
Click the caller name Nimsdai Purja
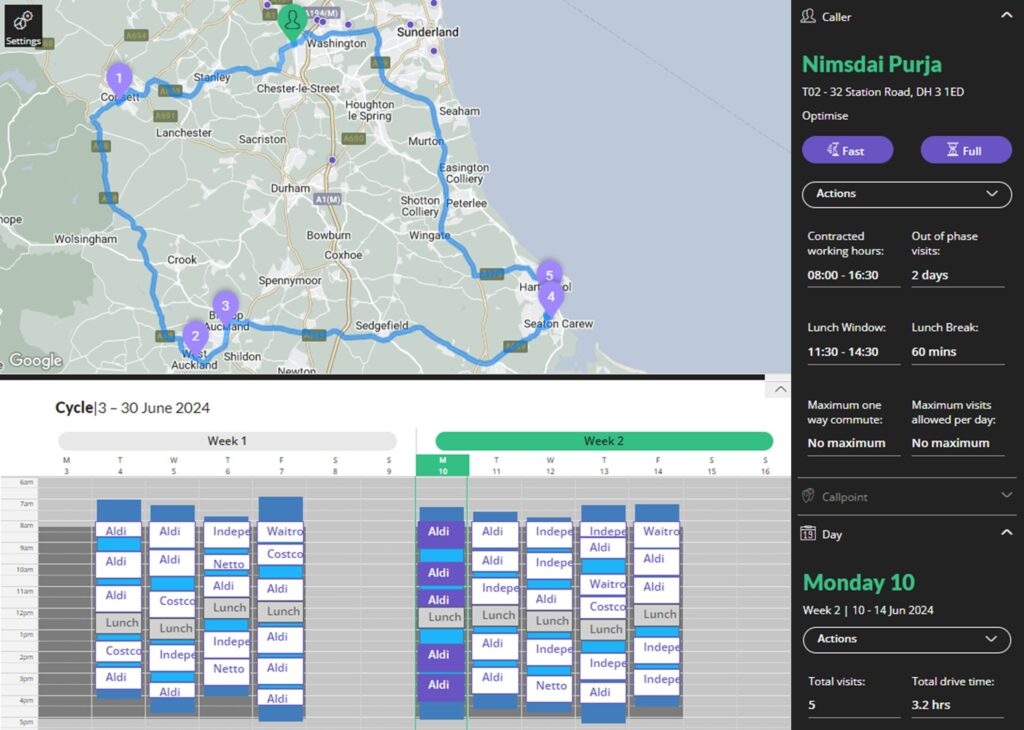(871, 65)
